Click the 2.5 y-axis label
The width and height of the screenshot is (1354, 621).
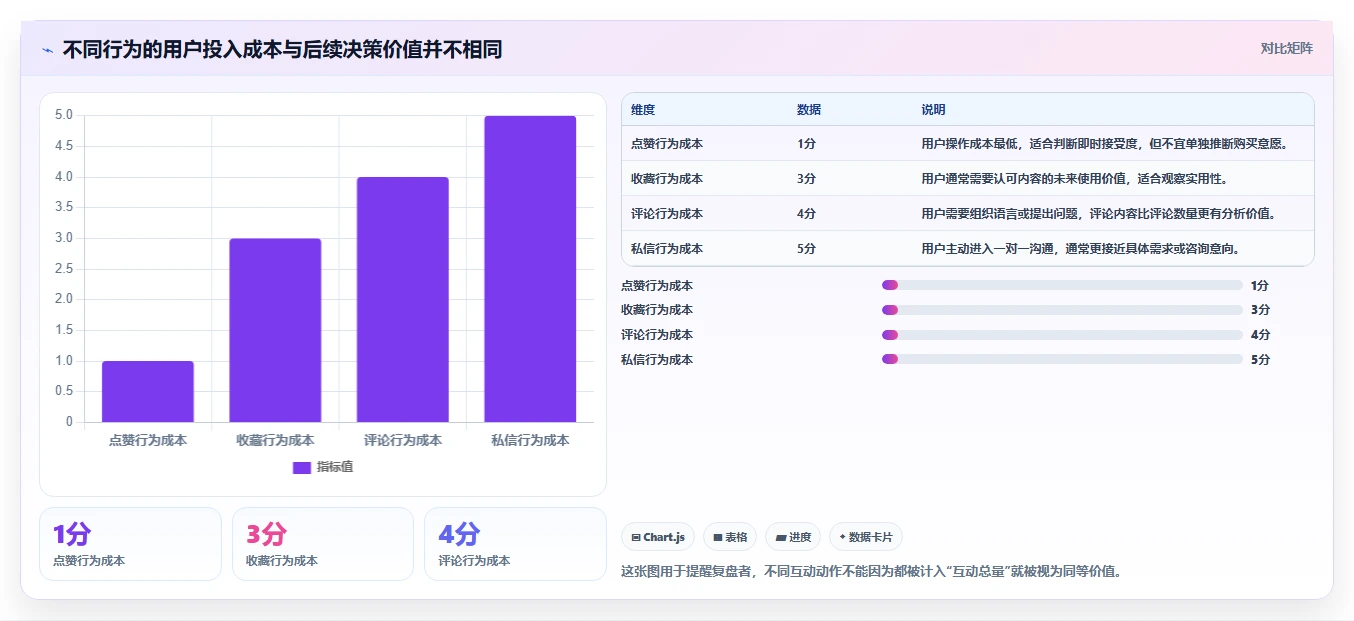point(63,268)
